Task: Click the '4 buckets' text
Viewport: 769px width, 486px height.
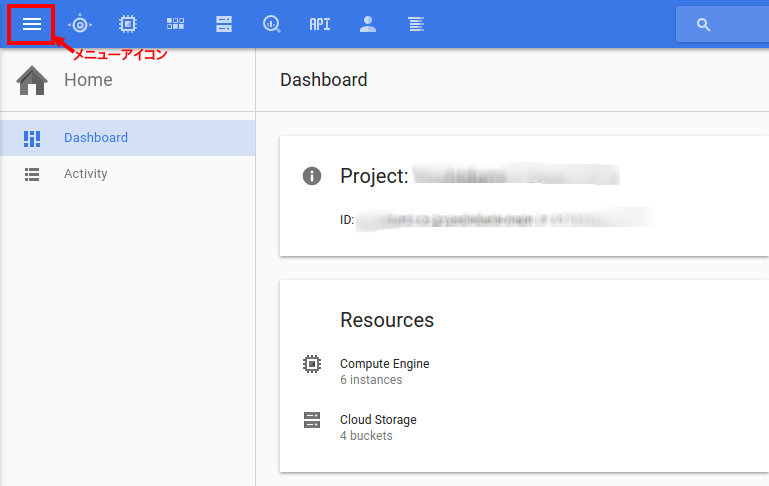Action: coord(366,436)
